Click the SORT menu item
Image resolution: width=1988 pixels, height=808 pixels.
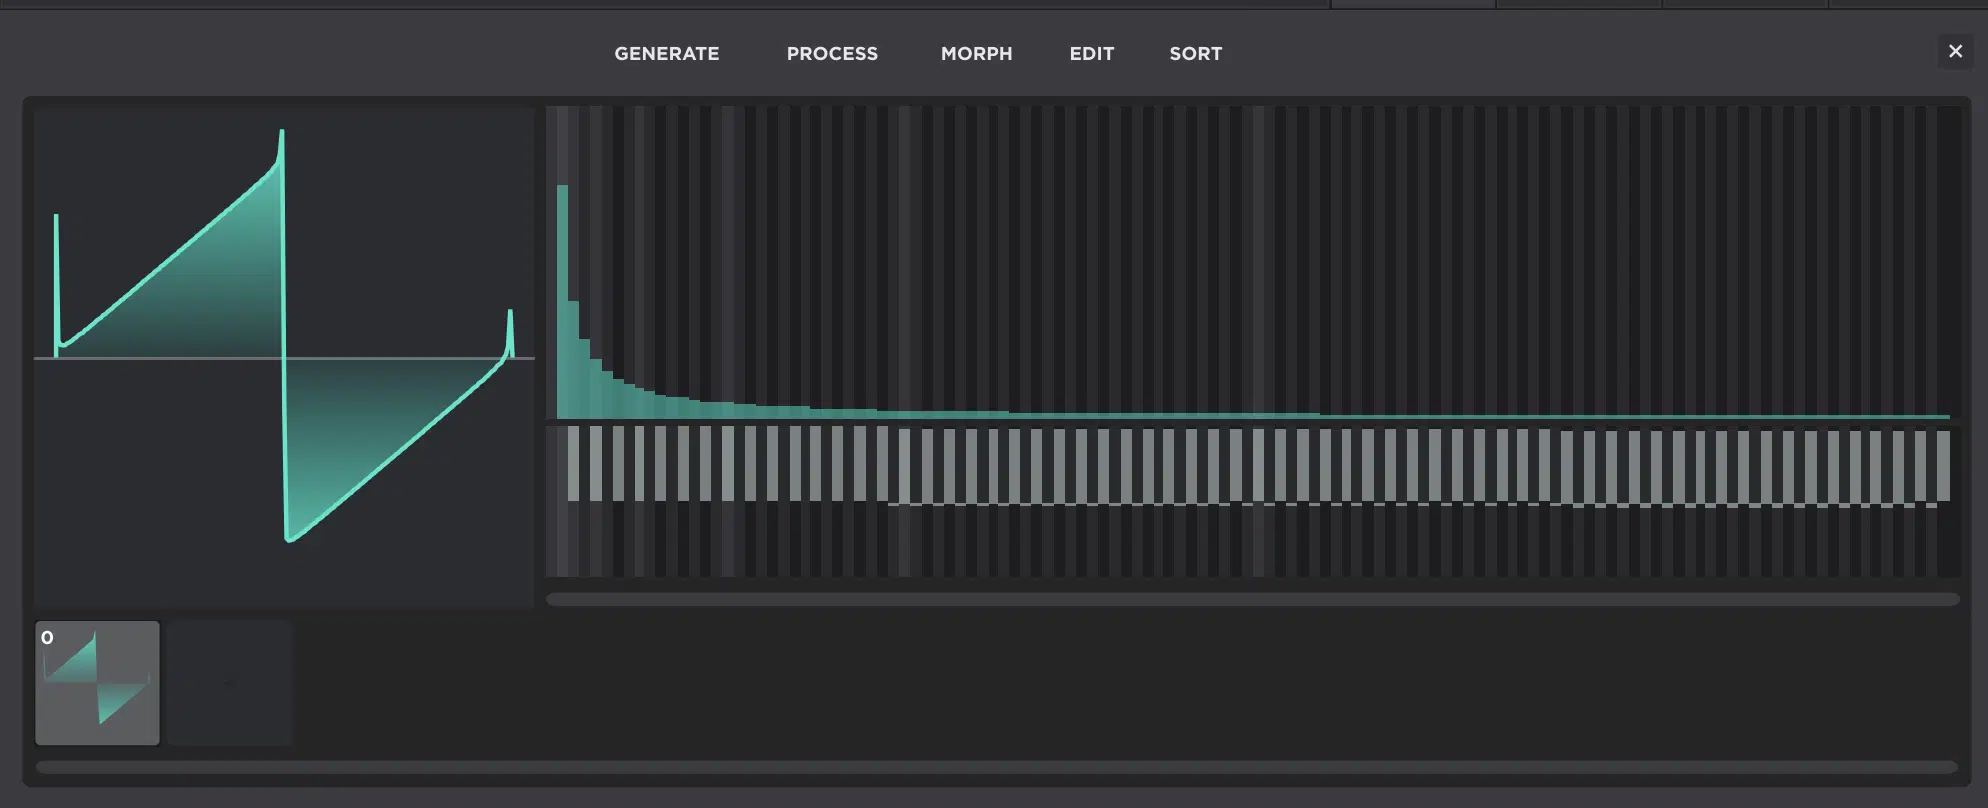pos(1195,54)
